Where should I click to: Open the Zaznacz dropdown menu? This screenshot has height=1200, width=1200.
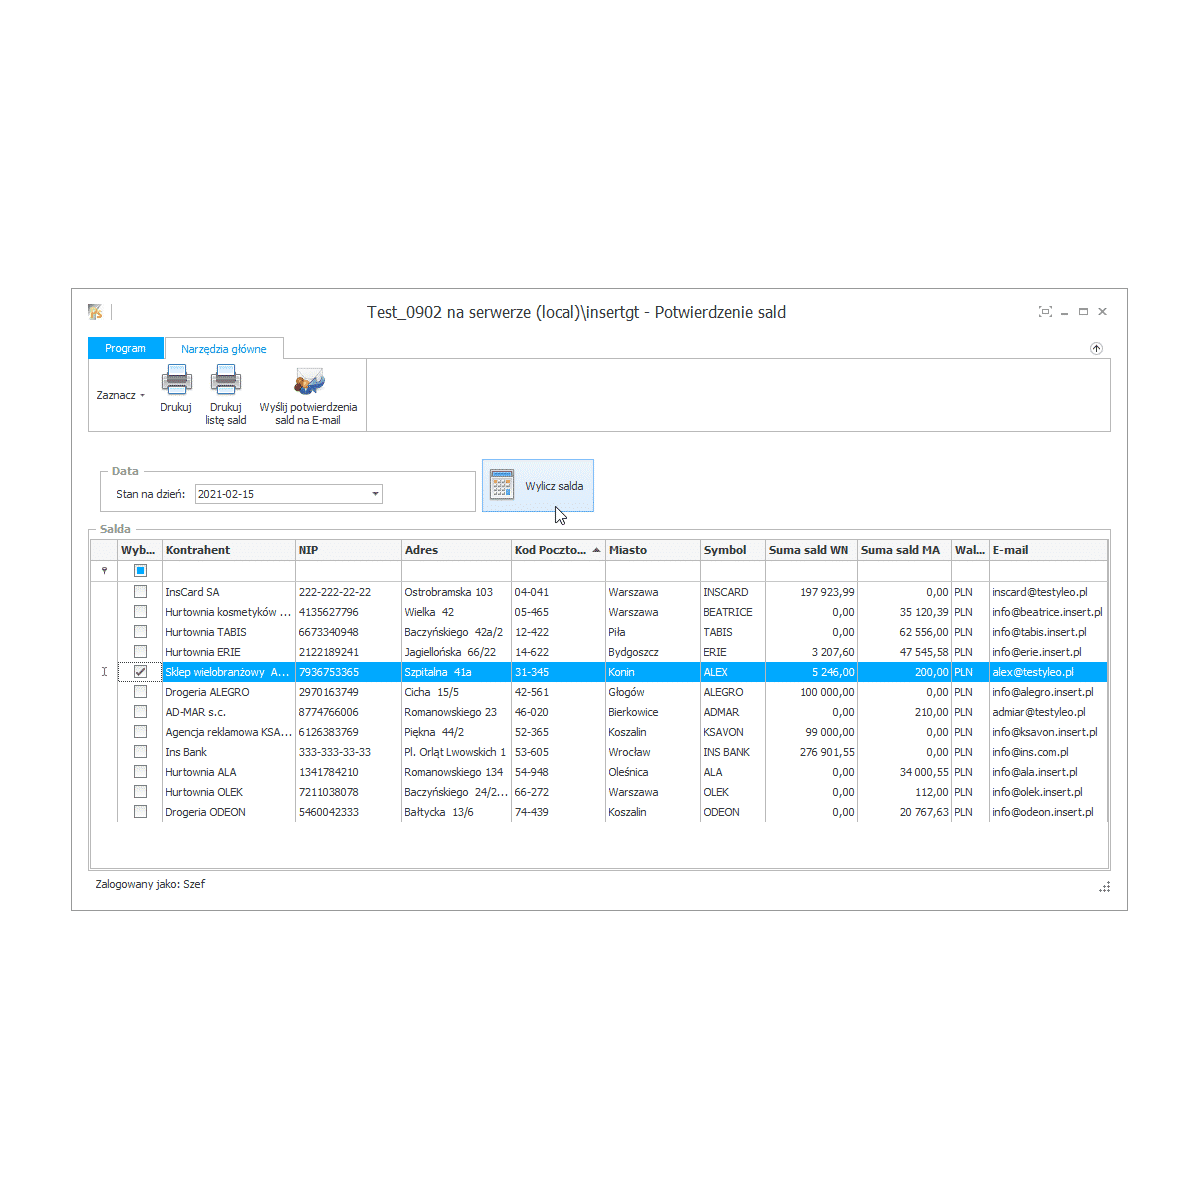120,395
